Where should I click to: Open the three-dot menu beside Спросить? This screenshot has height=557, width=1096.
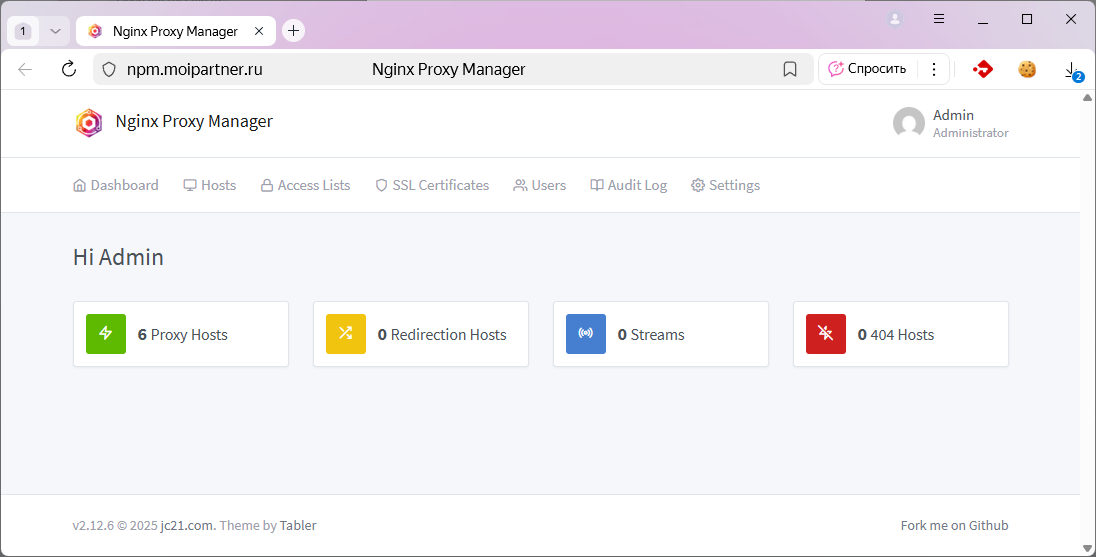934,69
